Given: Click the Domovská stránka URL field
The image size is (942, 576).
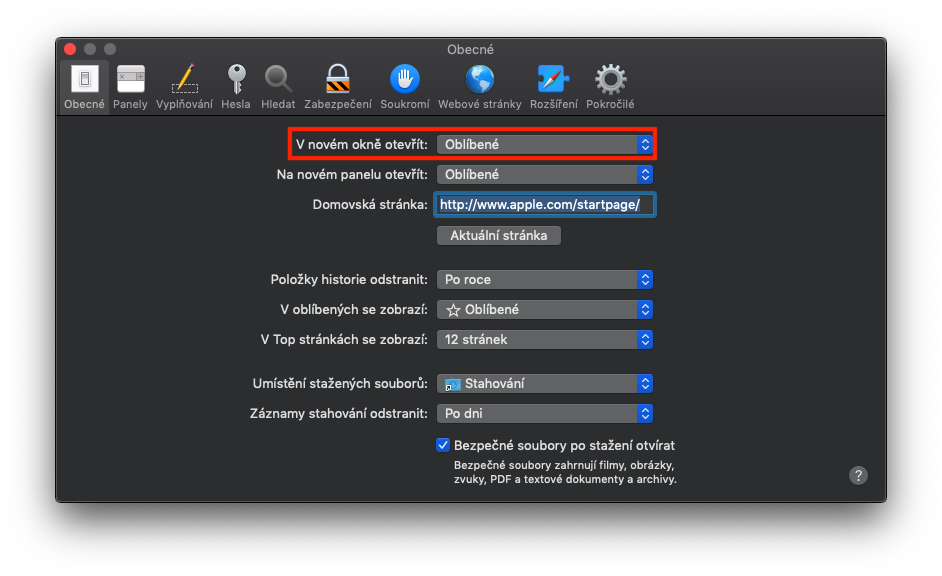Looking at the screenshot, I should tap(544, 205).
